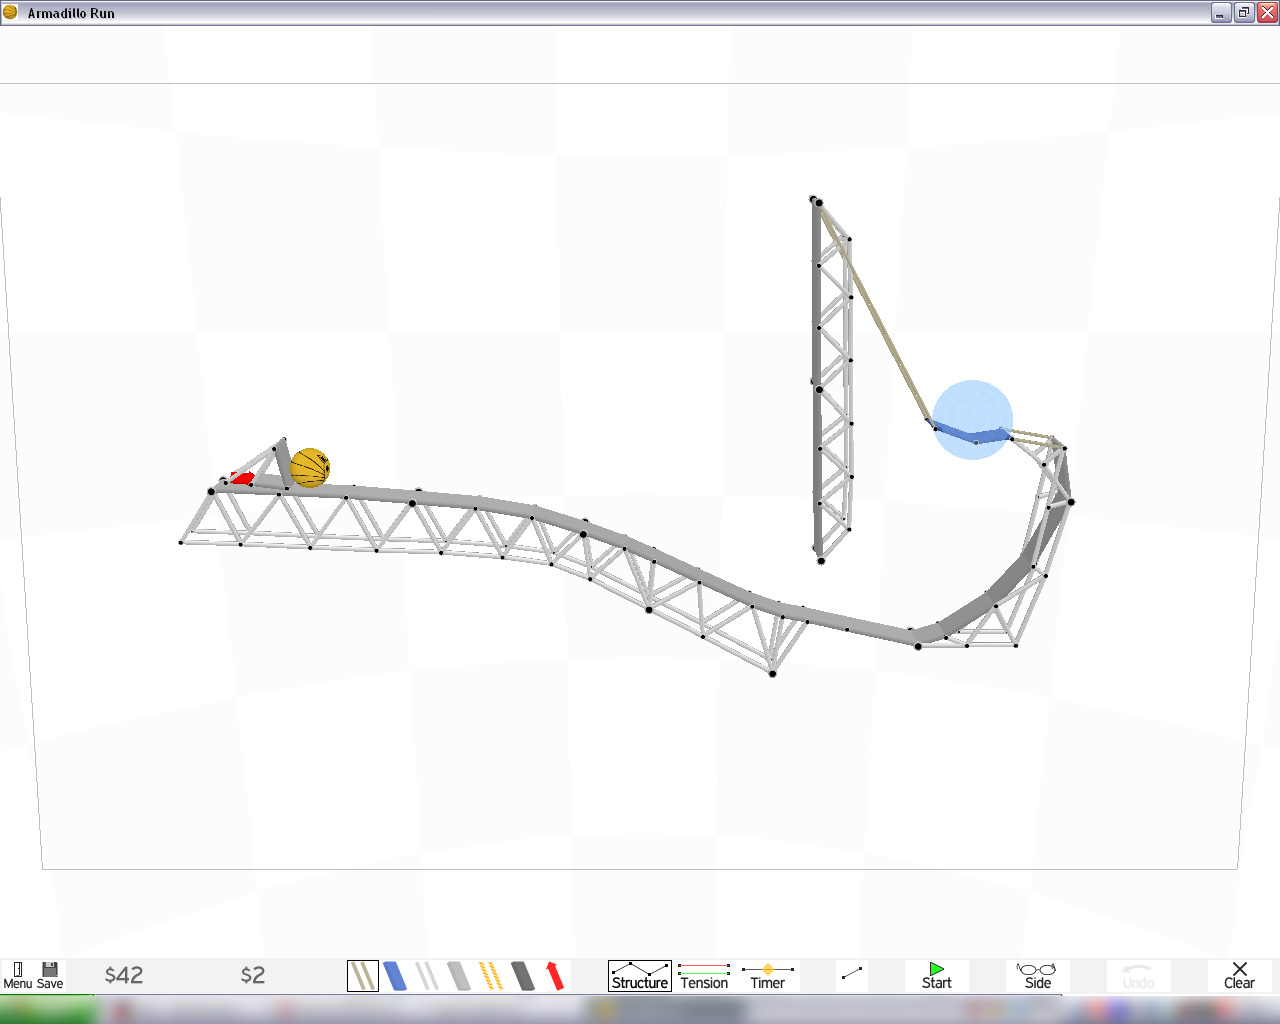The width and height of the screenshot is (1280, 1024).
Task: Select the yellow elastic material
Action: coord(491,976)
